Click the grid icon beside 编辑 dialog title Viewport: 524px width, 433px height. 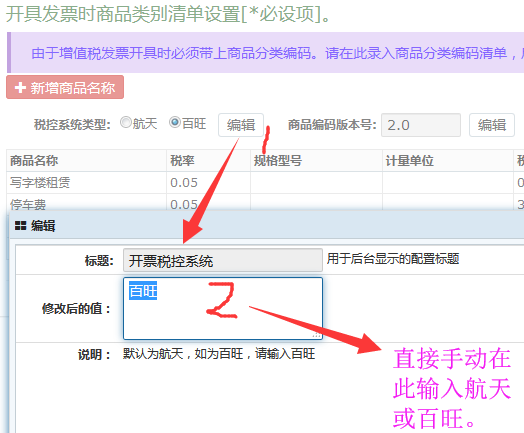[x=20, y=226]
